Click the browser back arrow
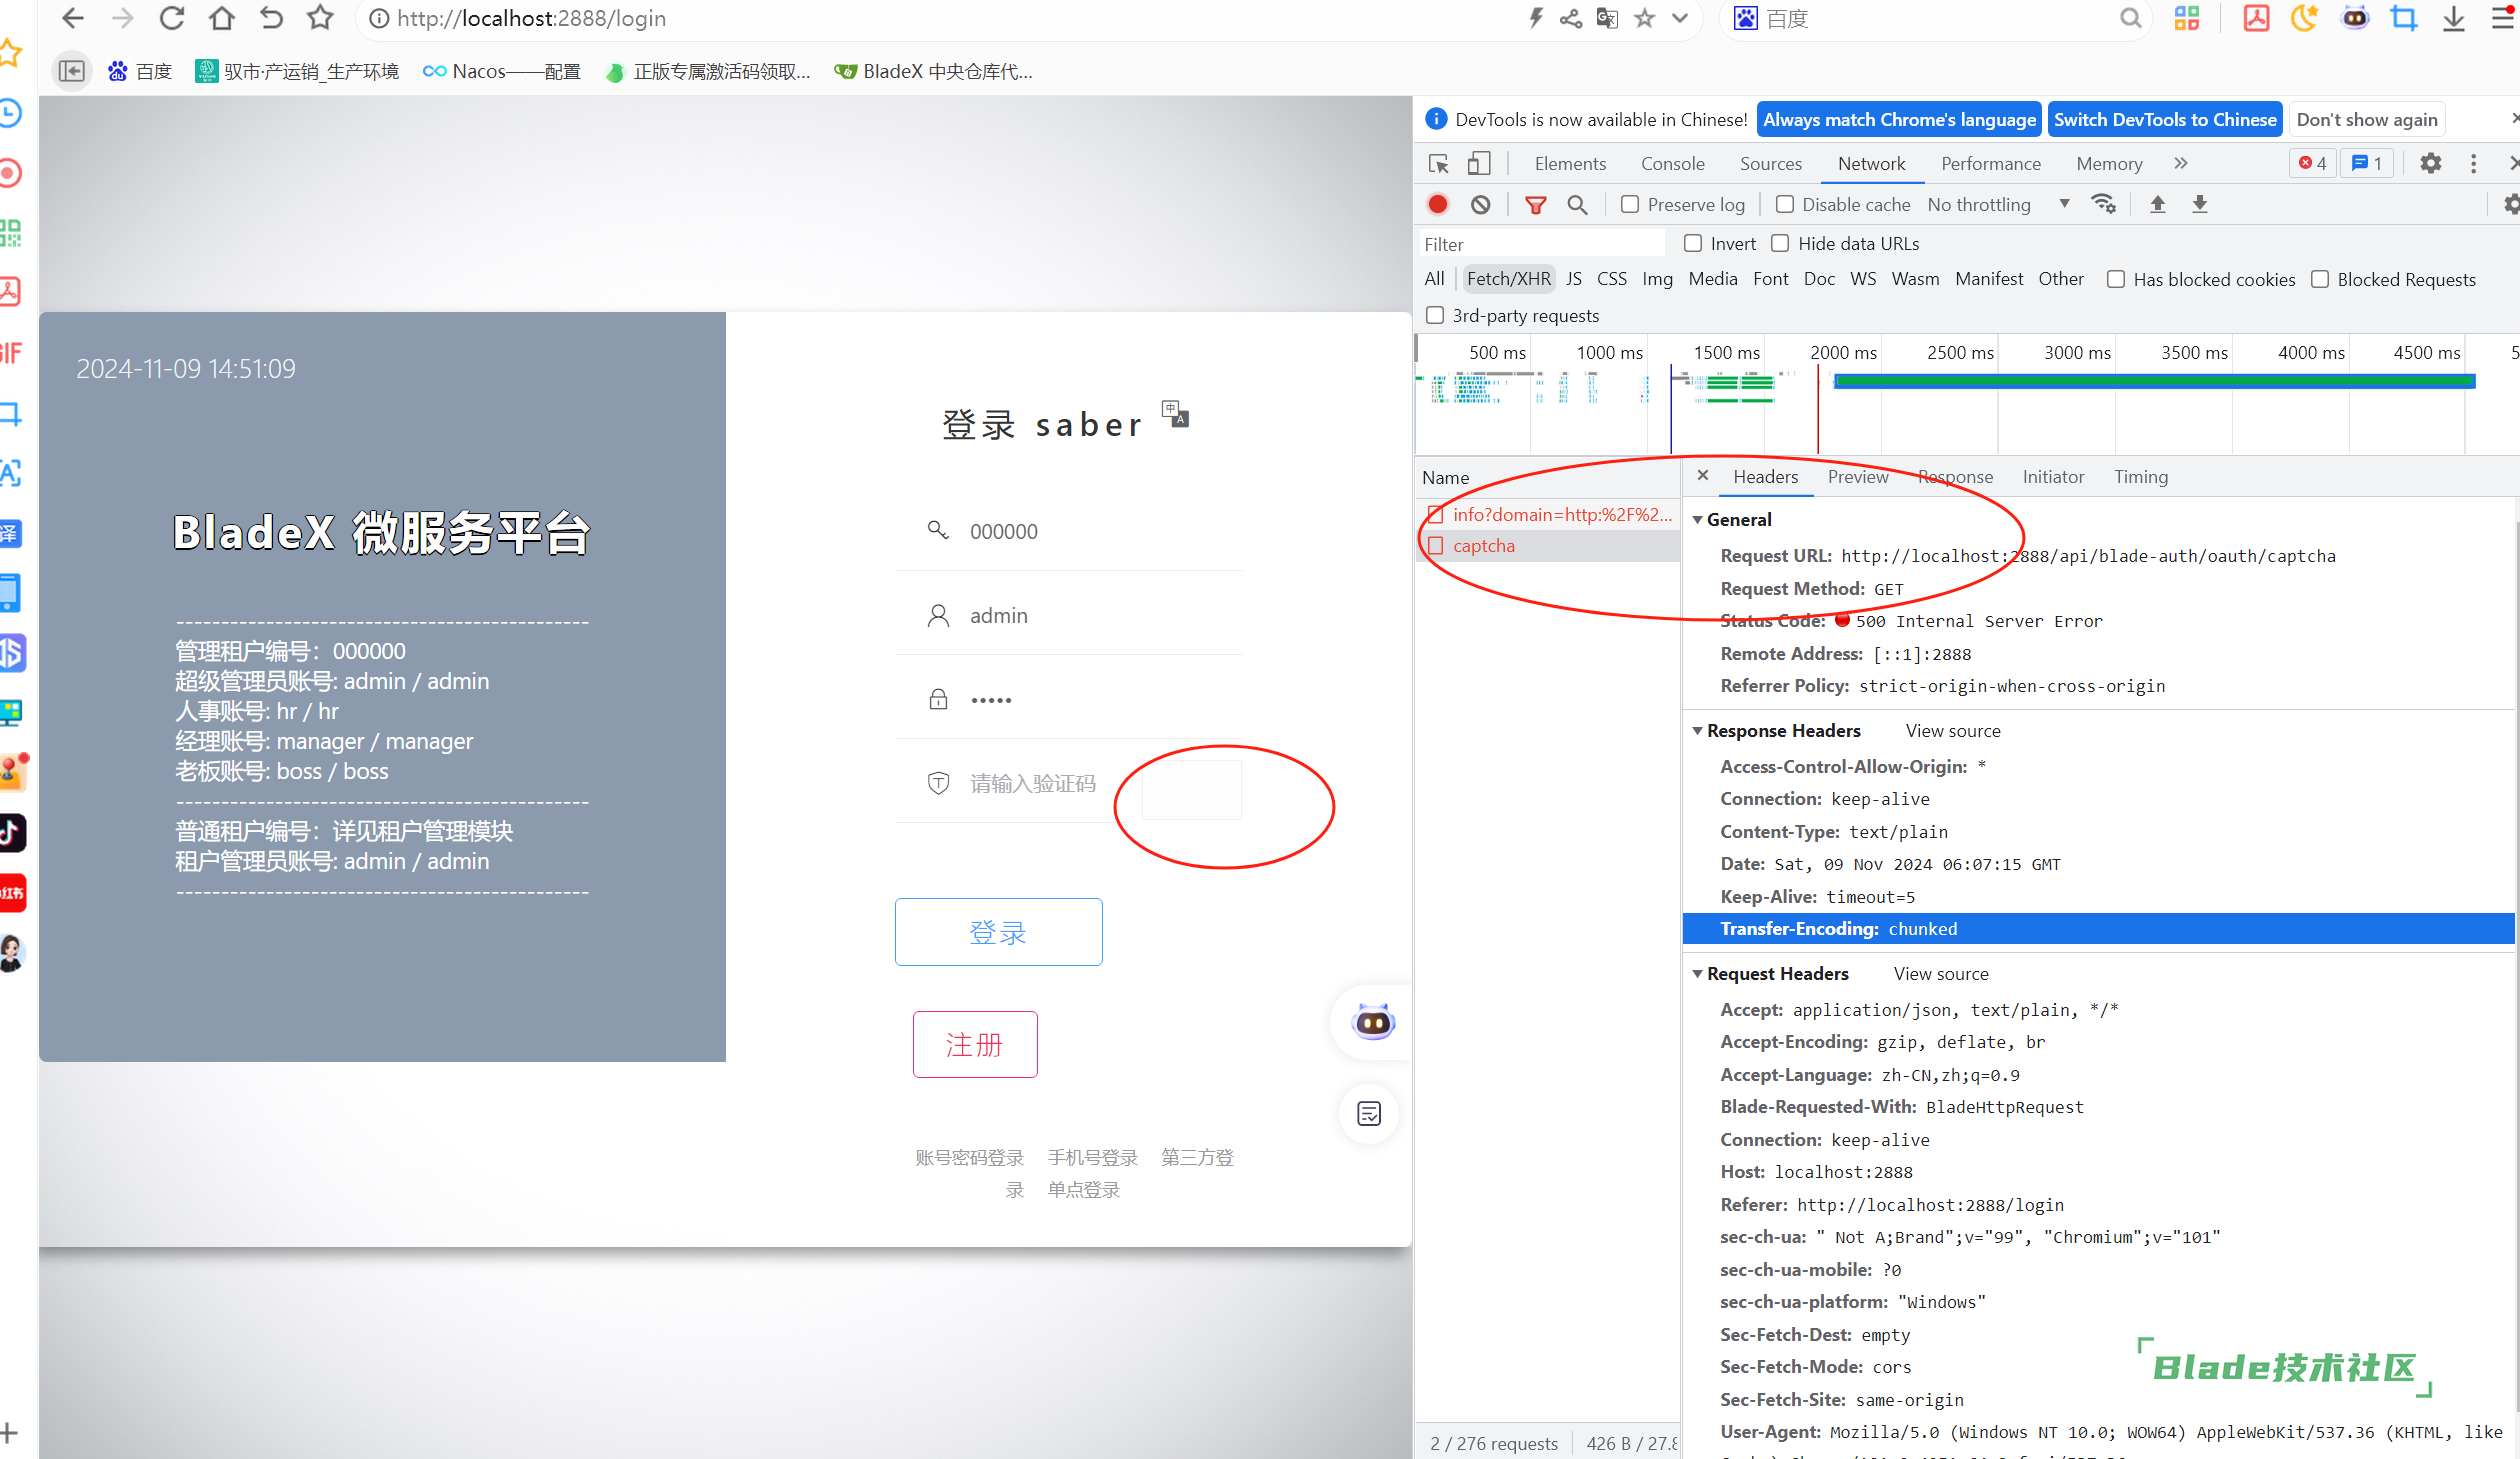The width and height of the screenshot is (2520, 1459). (72, 18)
